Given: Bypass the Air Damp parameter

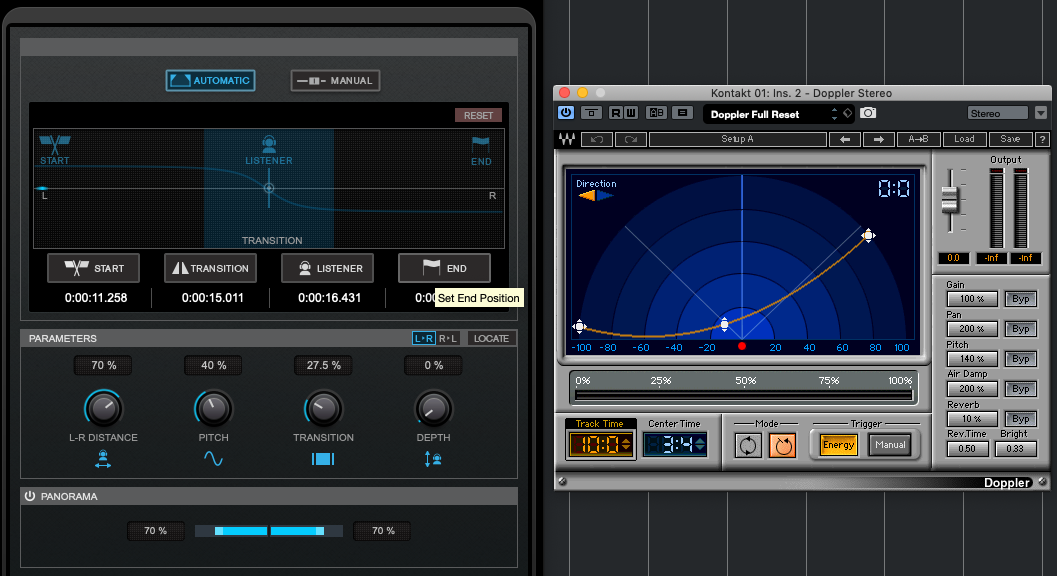Looking at the screenshot, I should coord(1021,388).
